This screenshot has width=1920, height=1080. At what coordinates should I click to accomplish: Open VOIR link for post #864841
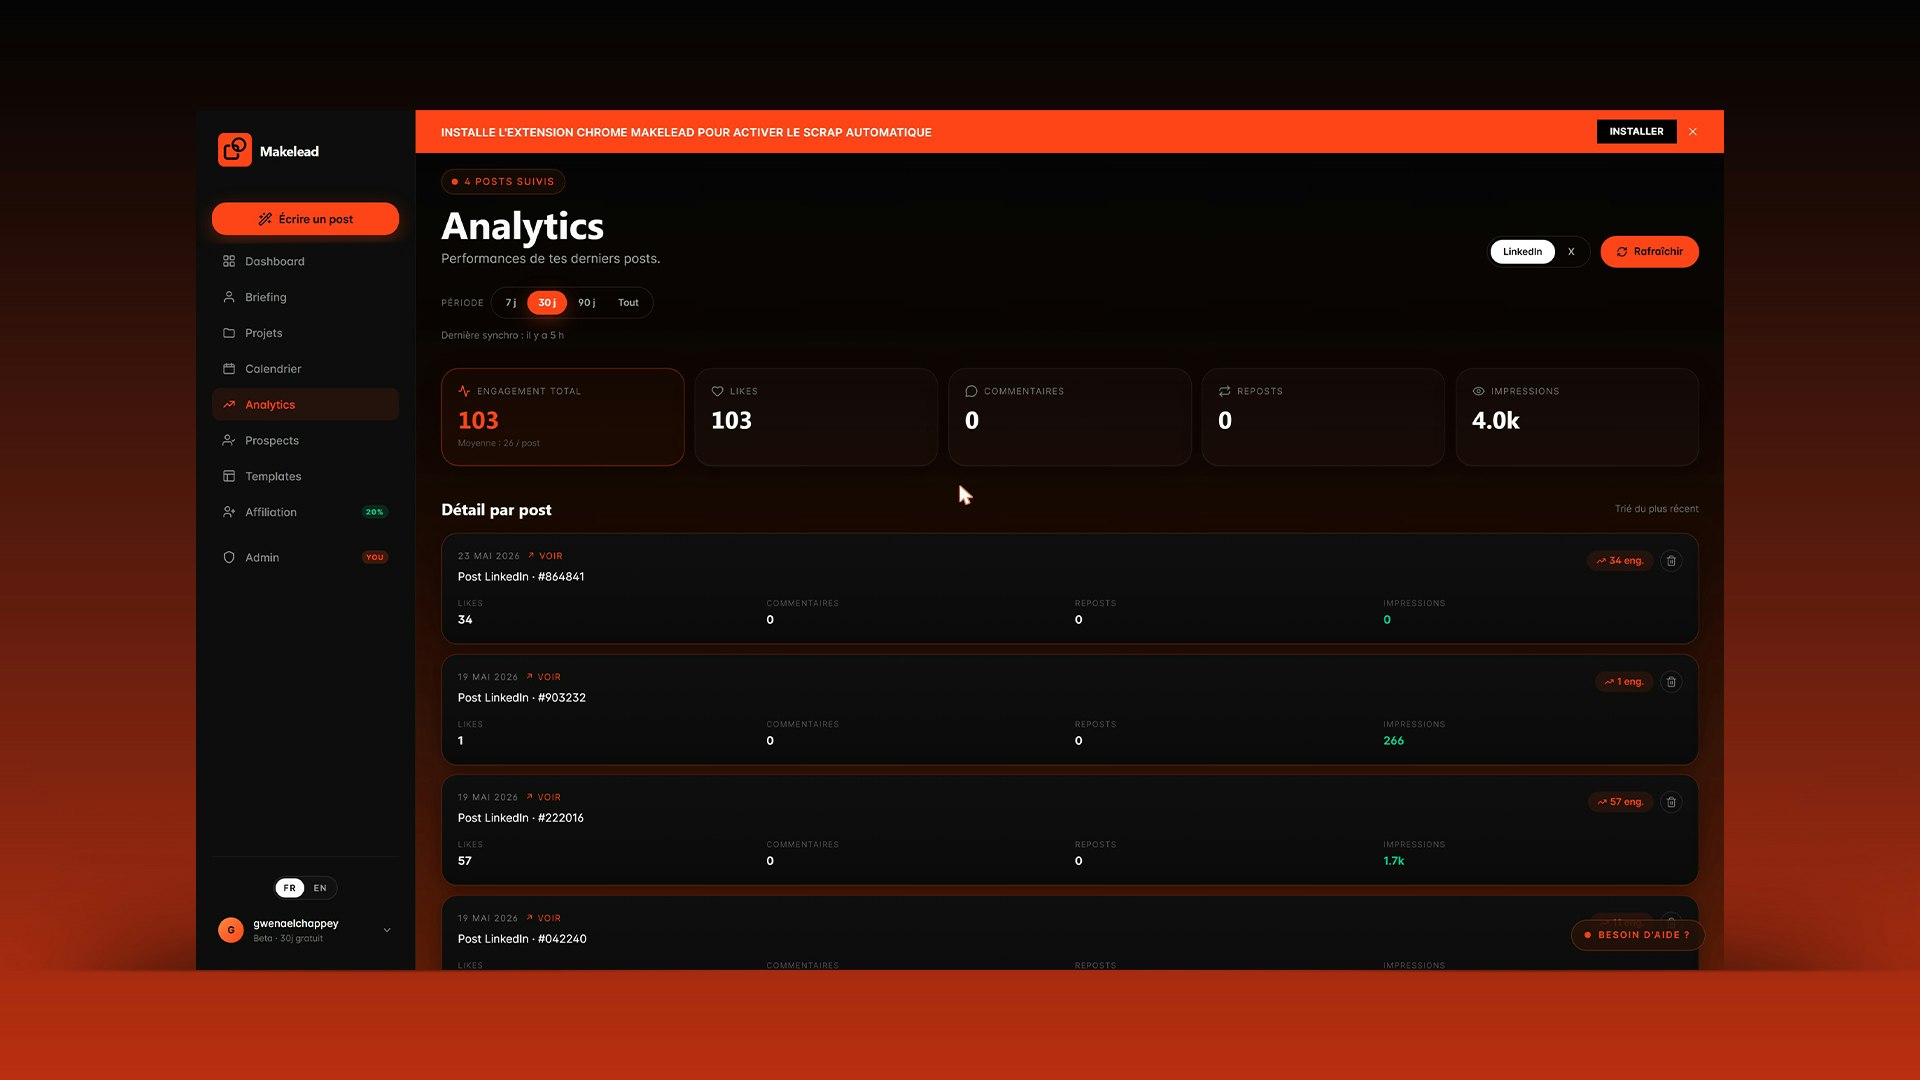click(x=545, y=556)
